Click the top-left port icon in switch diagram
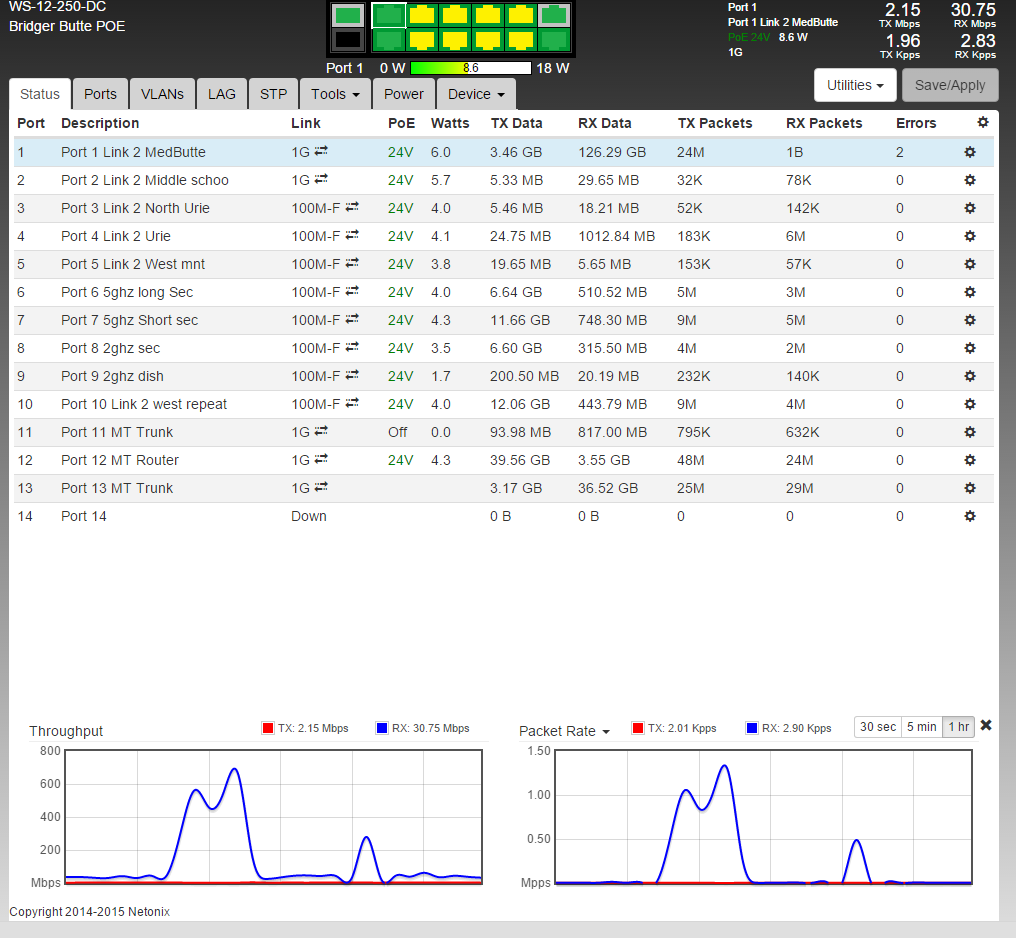The height and width of the screenshot is (938, 1016). click(x=347, y=15)
